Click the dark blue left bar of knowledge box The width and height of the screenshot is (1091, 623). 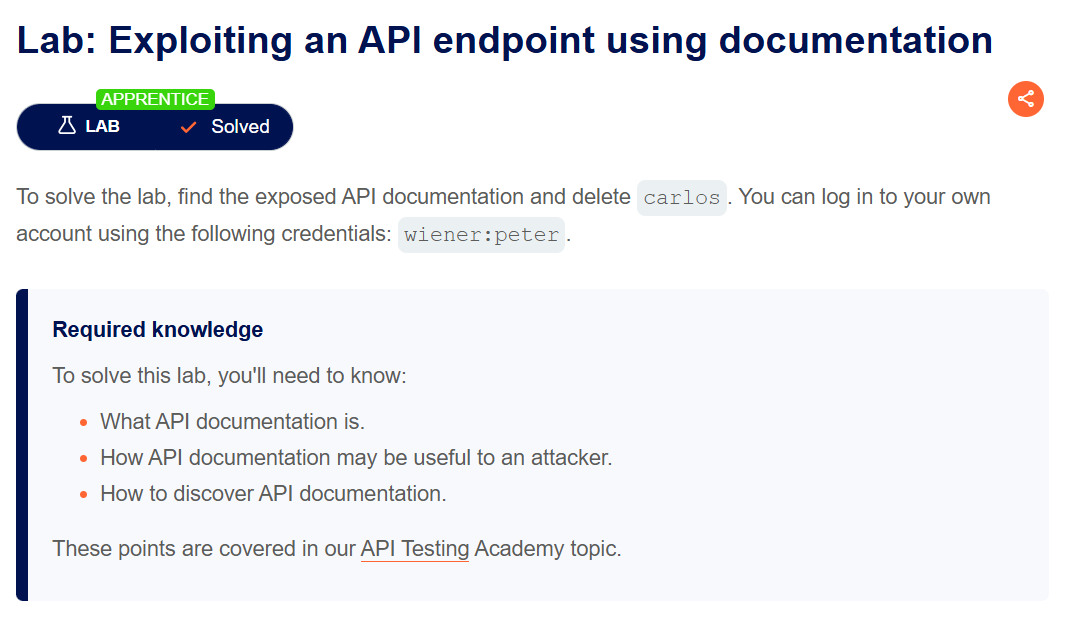[x=22, y=445]
